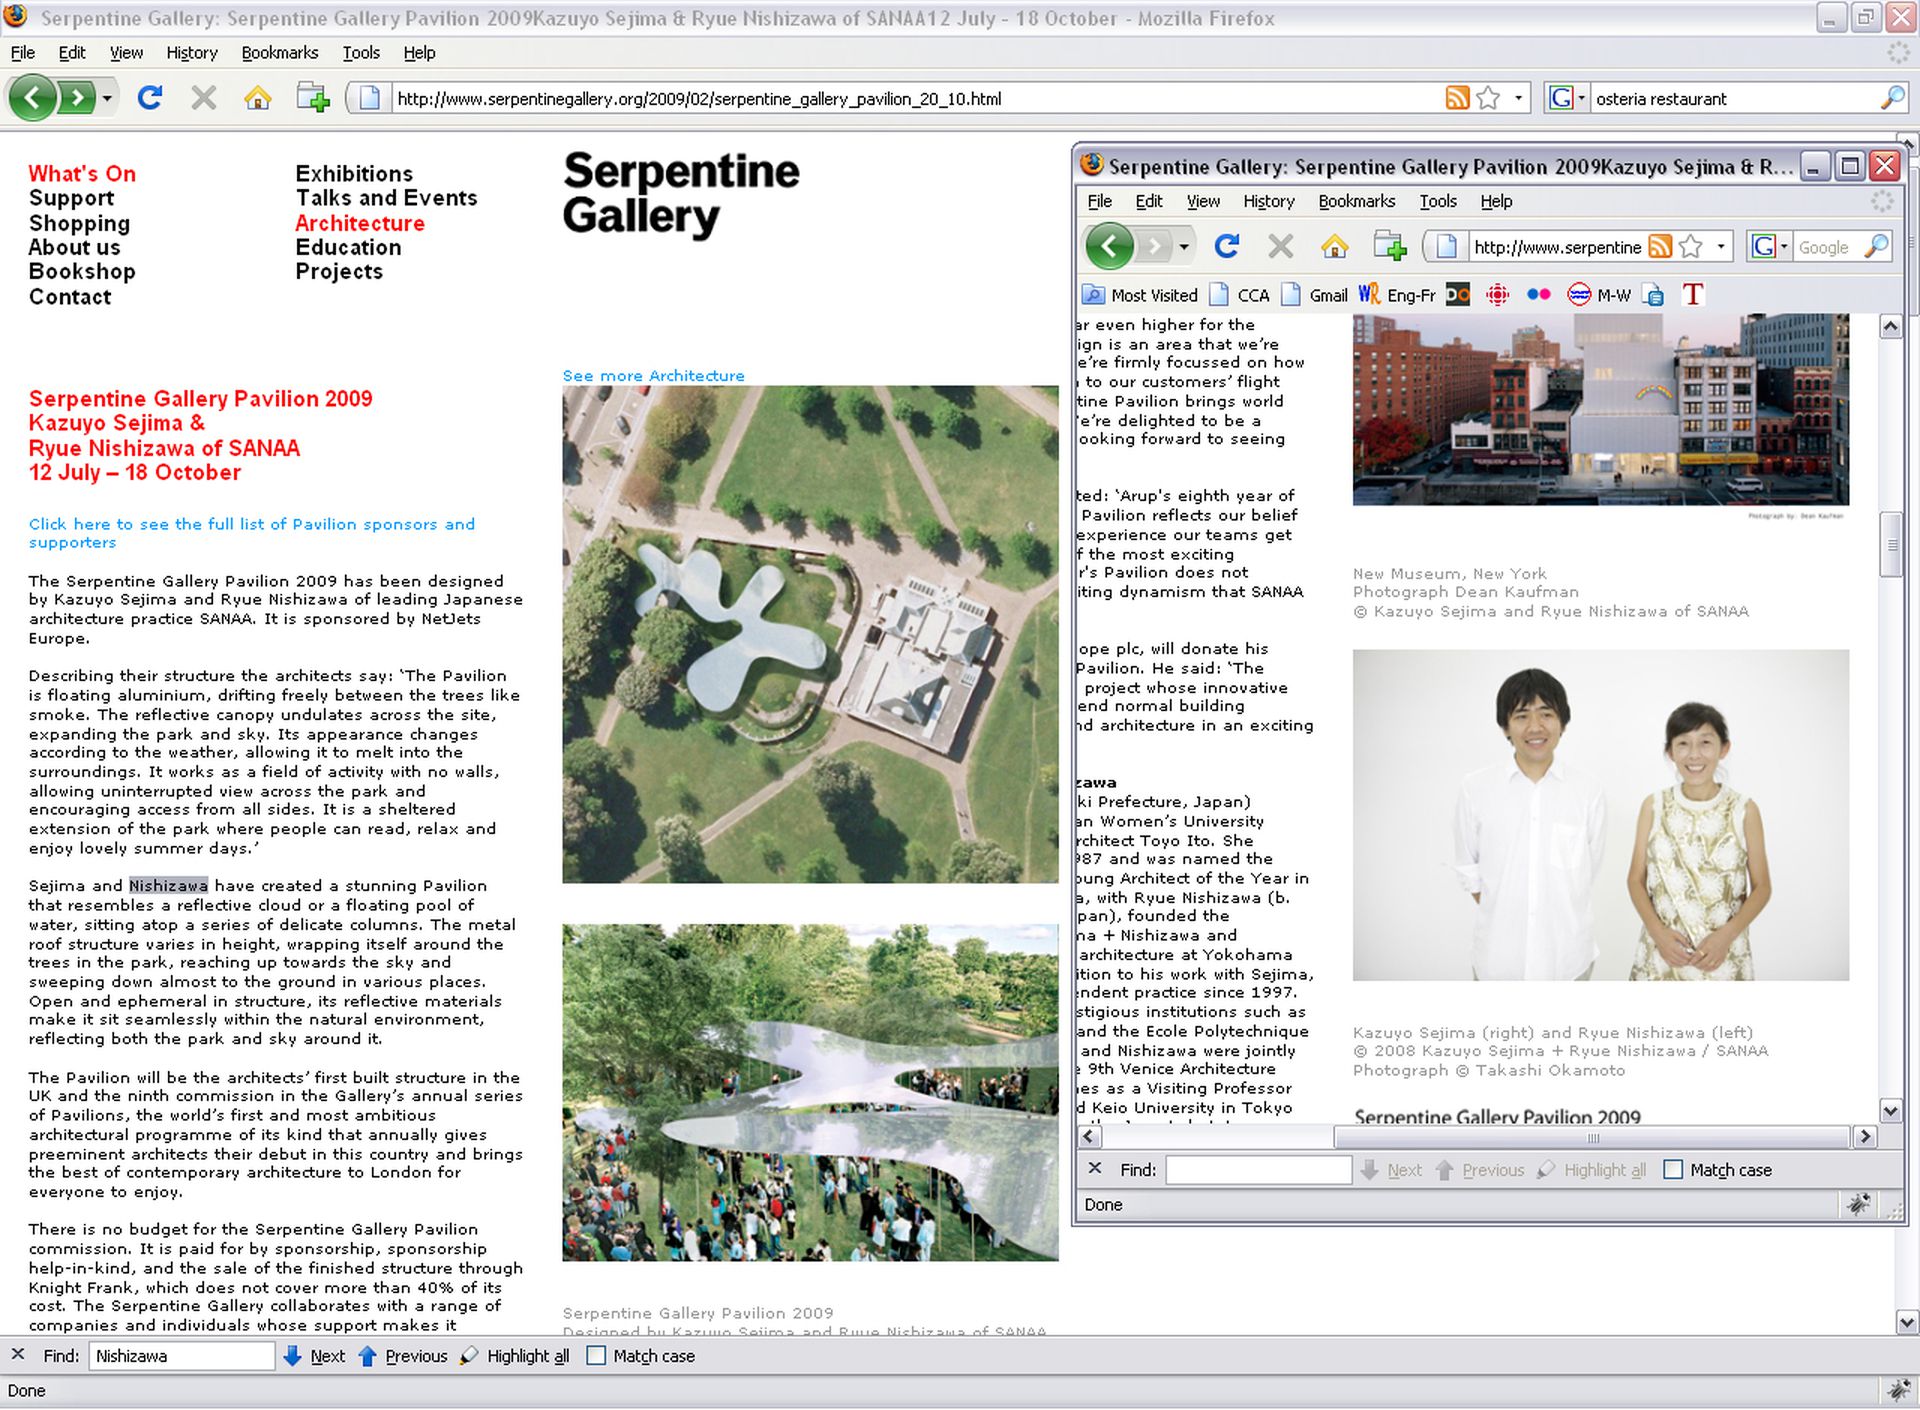The image size is (1920, 1410).
Task: Open the M-W dictionary bookmark
Action: pos(1599,295)
